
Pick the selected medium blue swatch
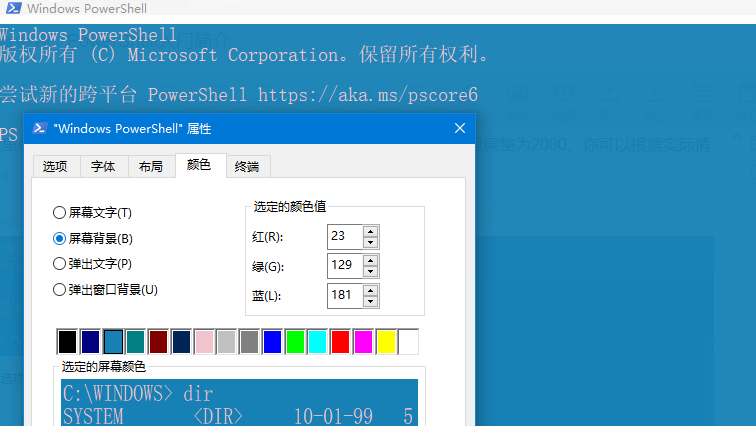(x=113, y=342)
